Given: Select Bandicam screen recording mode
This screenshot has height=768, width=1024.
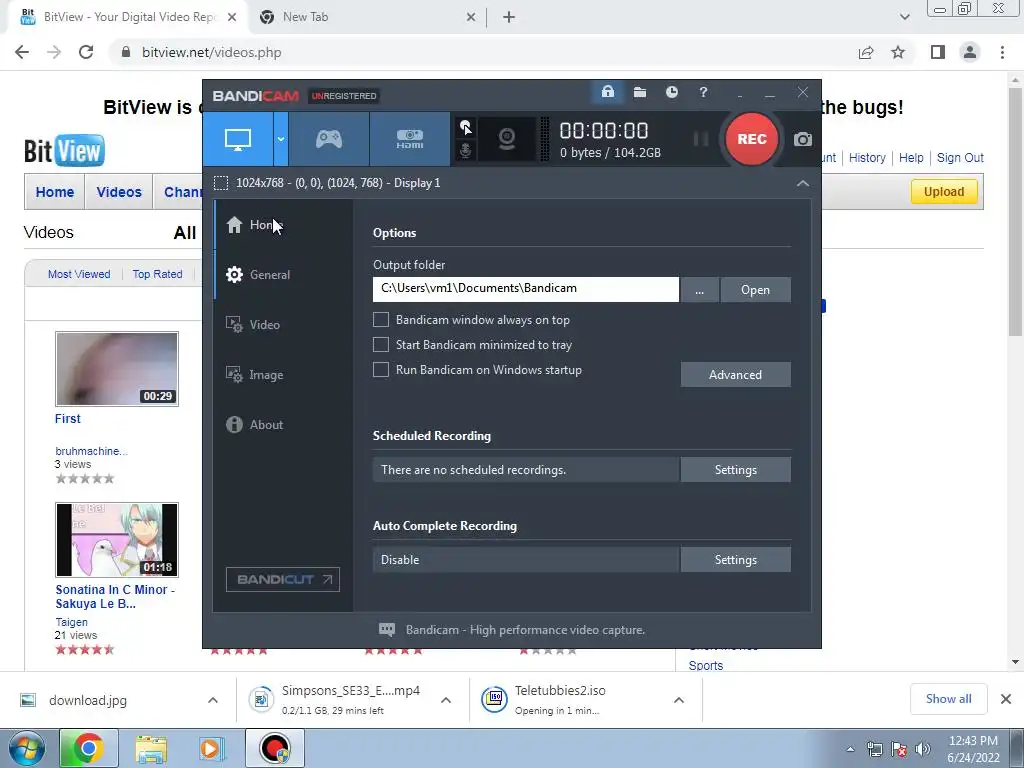Looking at the screenshot, I should [x=238, y=139].
